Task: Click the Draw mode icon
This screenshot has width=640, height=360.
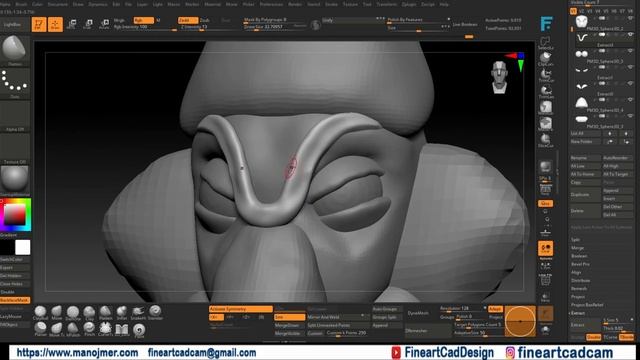Action: [55, 24]
